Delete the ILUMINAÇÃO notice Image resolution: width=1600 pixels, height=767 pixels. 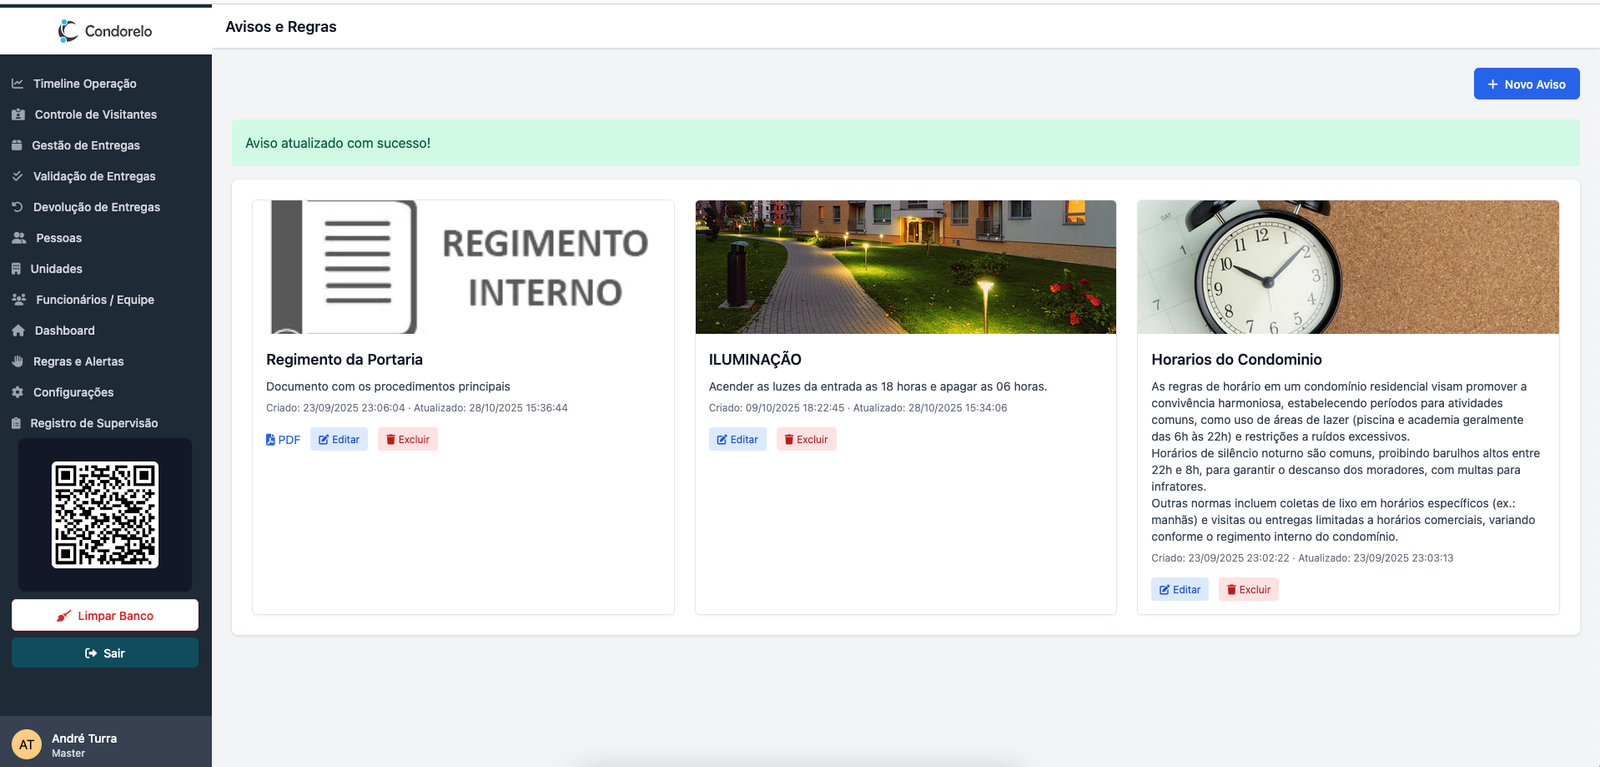coord(807,440)
